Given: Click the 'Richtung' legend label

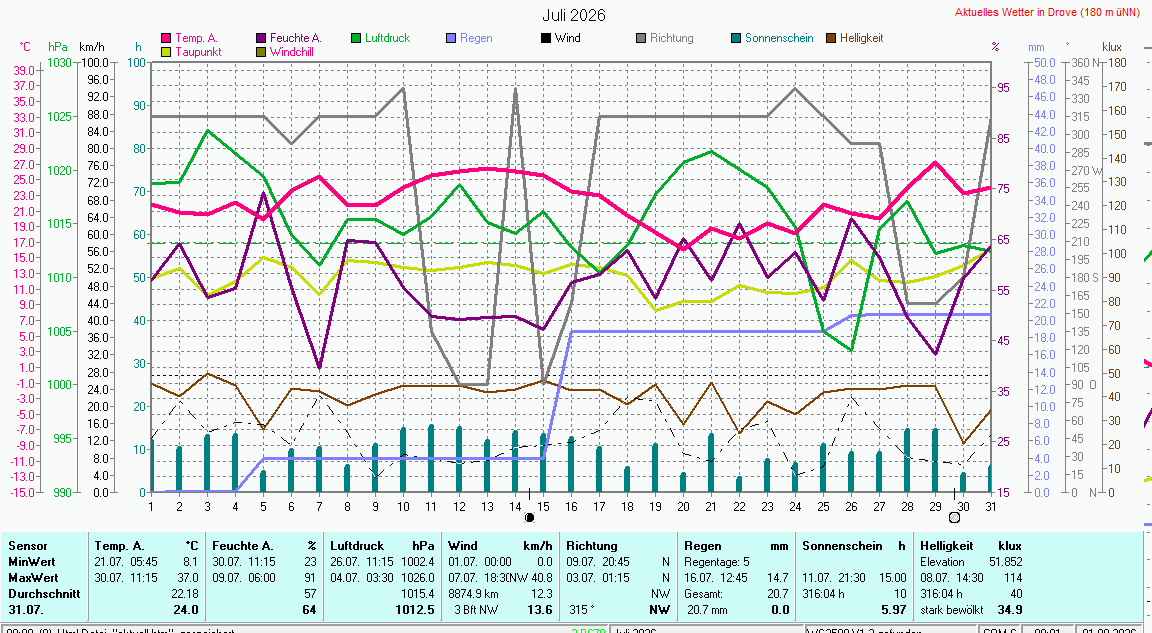Looking at the screenshot, I should pos(672,38).
